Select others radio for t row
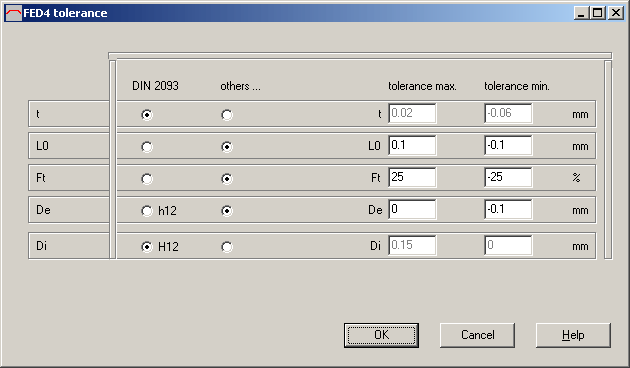Image resolution: width=630 pixels, height=368 pixels. click(227, 115)
